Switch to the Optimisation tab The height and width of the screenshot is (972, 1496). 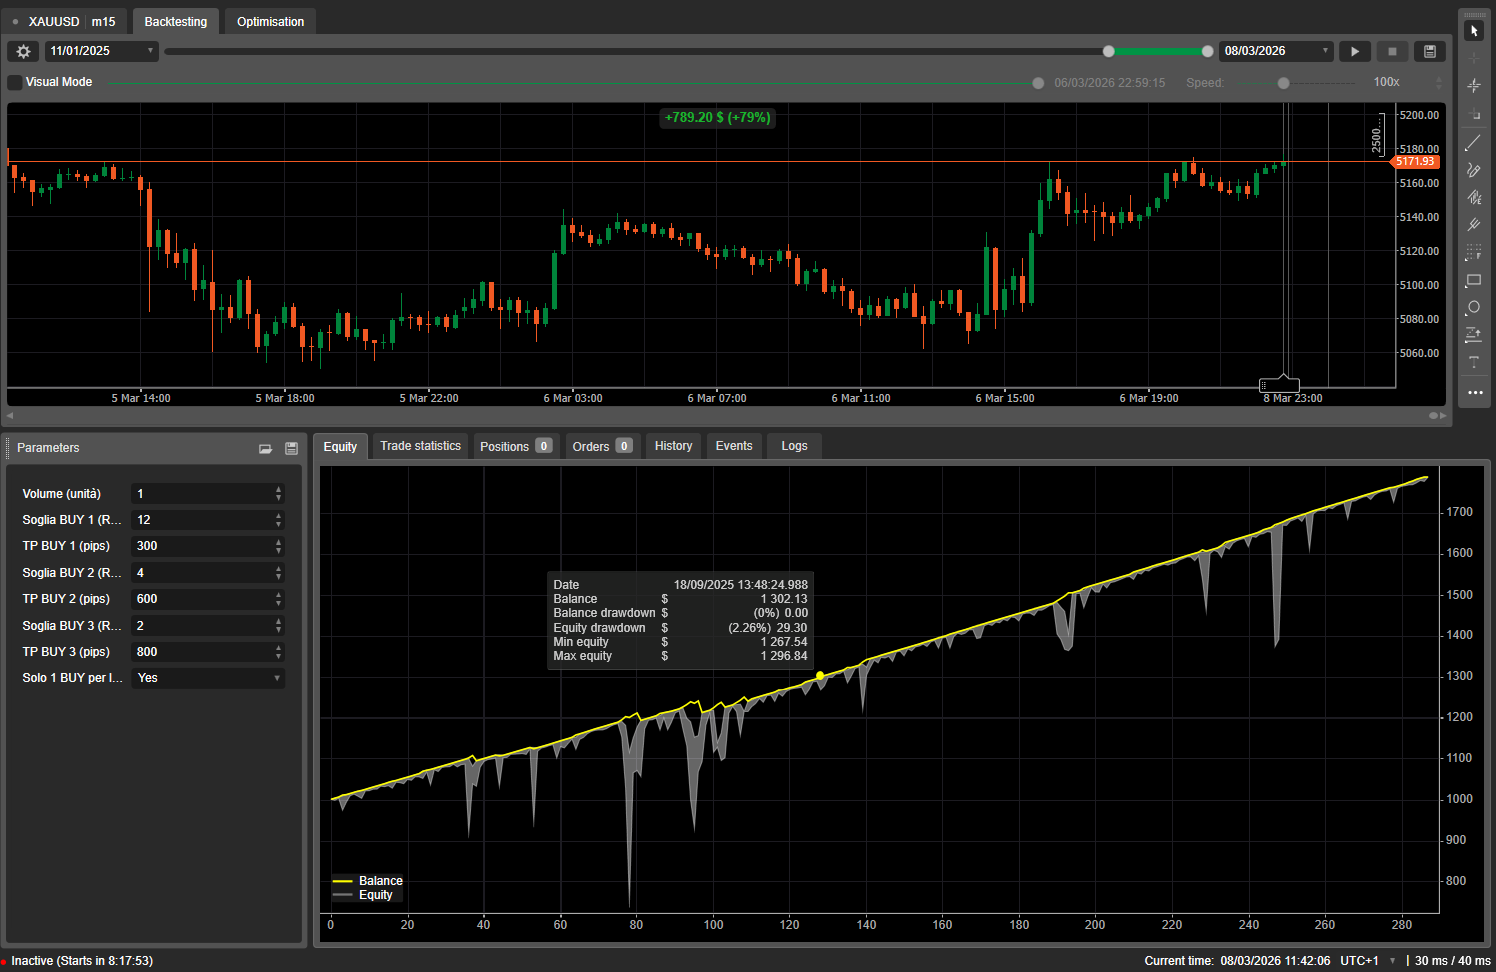click(x=269, y=20)
